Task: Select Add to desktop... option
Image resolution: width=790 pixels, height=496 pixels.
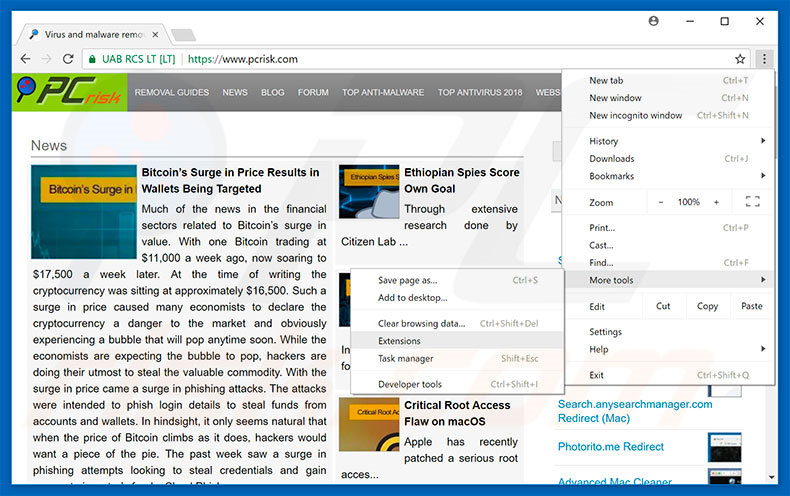Action: [457, 298]
